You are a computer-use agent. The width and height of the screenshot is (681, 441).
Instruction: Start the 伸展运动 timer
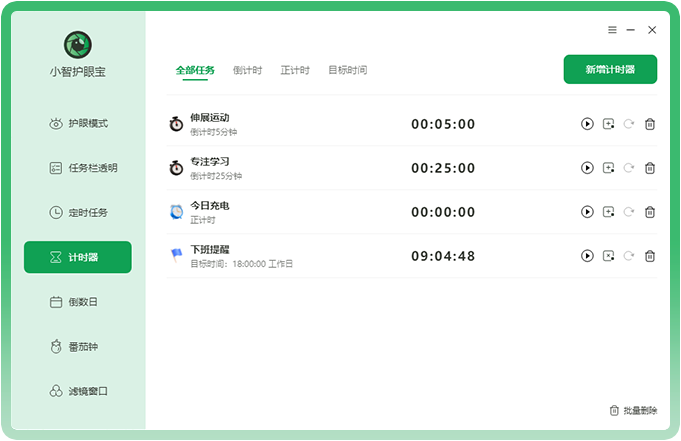pyautogui.click(x=587, y=124)
